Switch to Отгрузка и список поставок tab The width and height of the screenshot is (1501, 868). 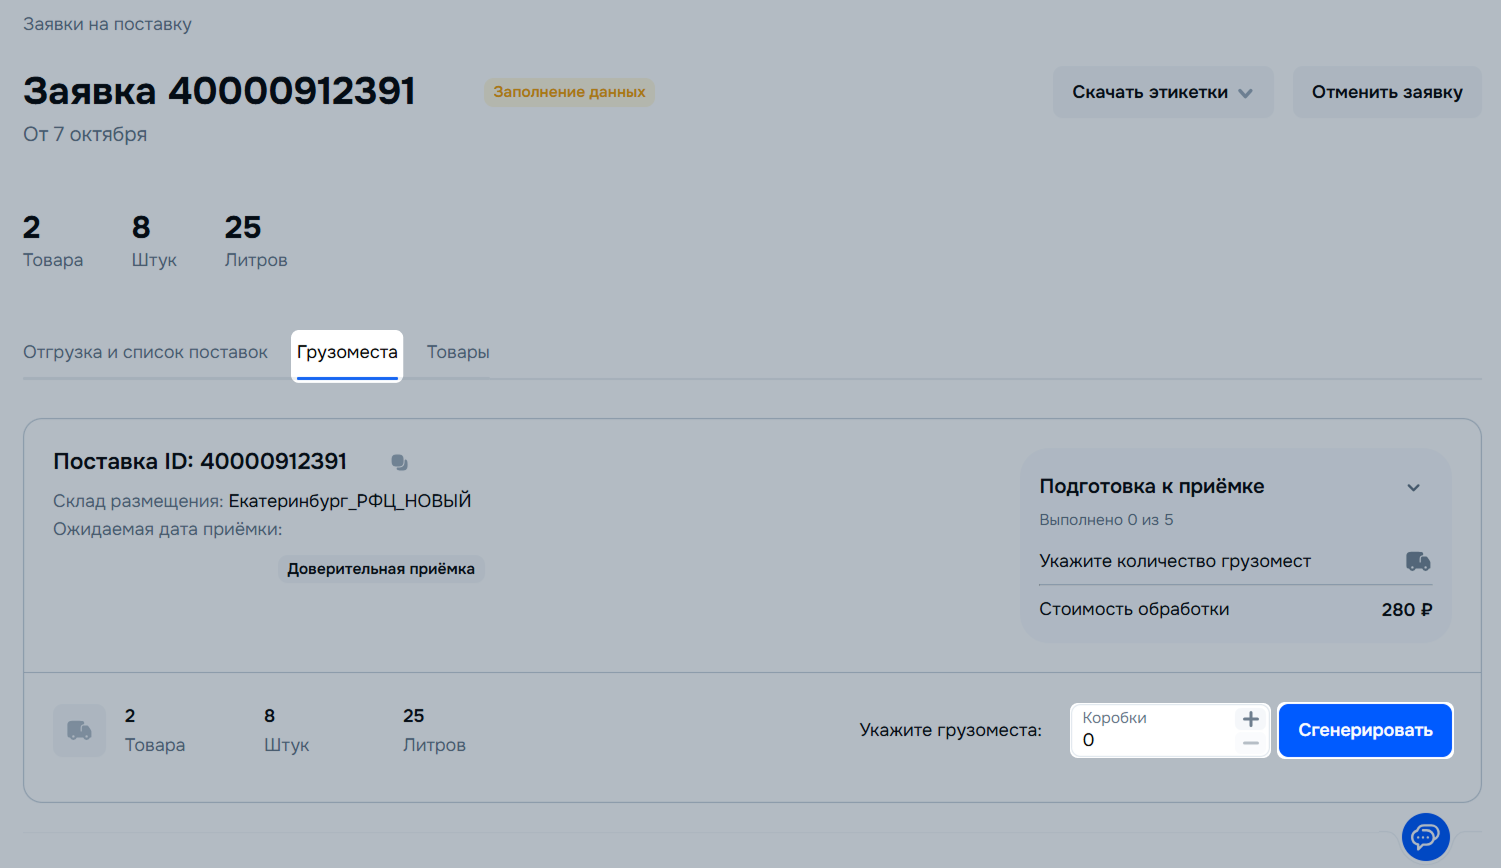(145, 352)
